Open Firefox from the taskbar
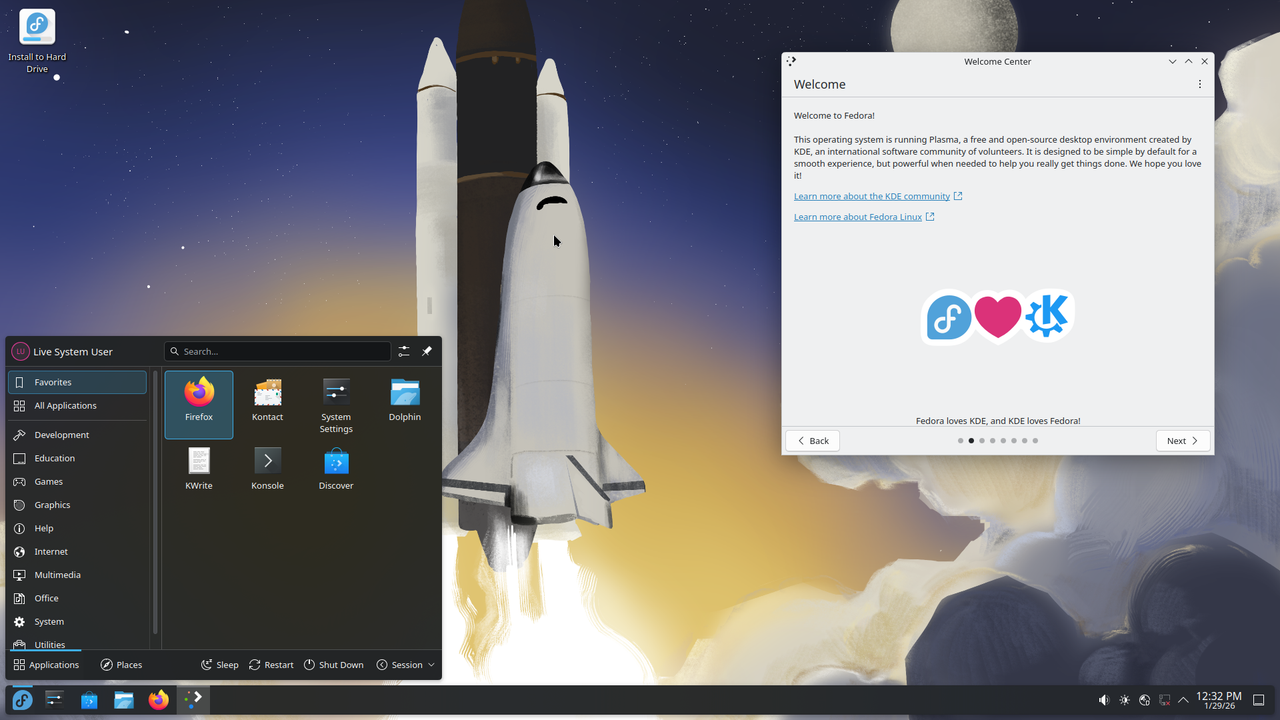 pos(158,700)
